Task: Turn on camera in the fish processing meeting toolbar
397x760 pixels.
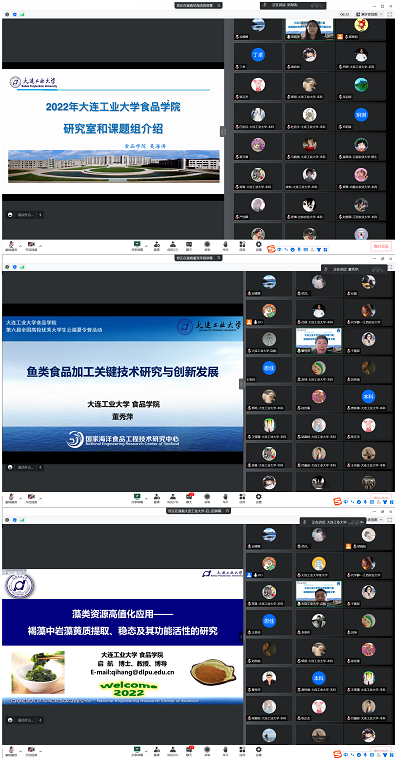Action: (31, 498)
